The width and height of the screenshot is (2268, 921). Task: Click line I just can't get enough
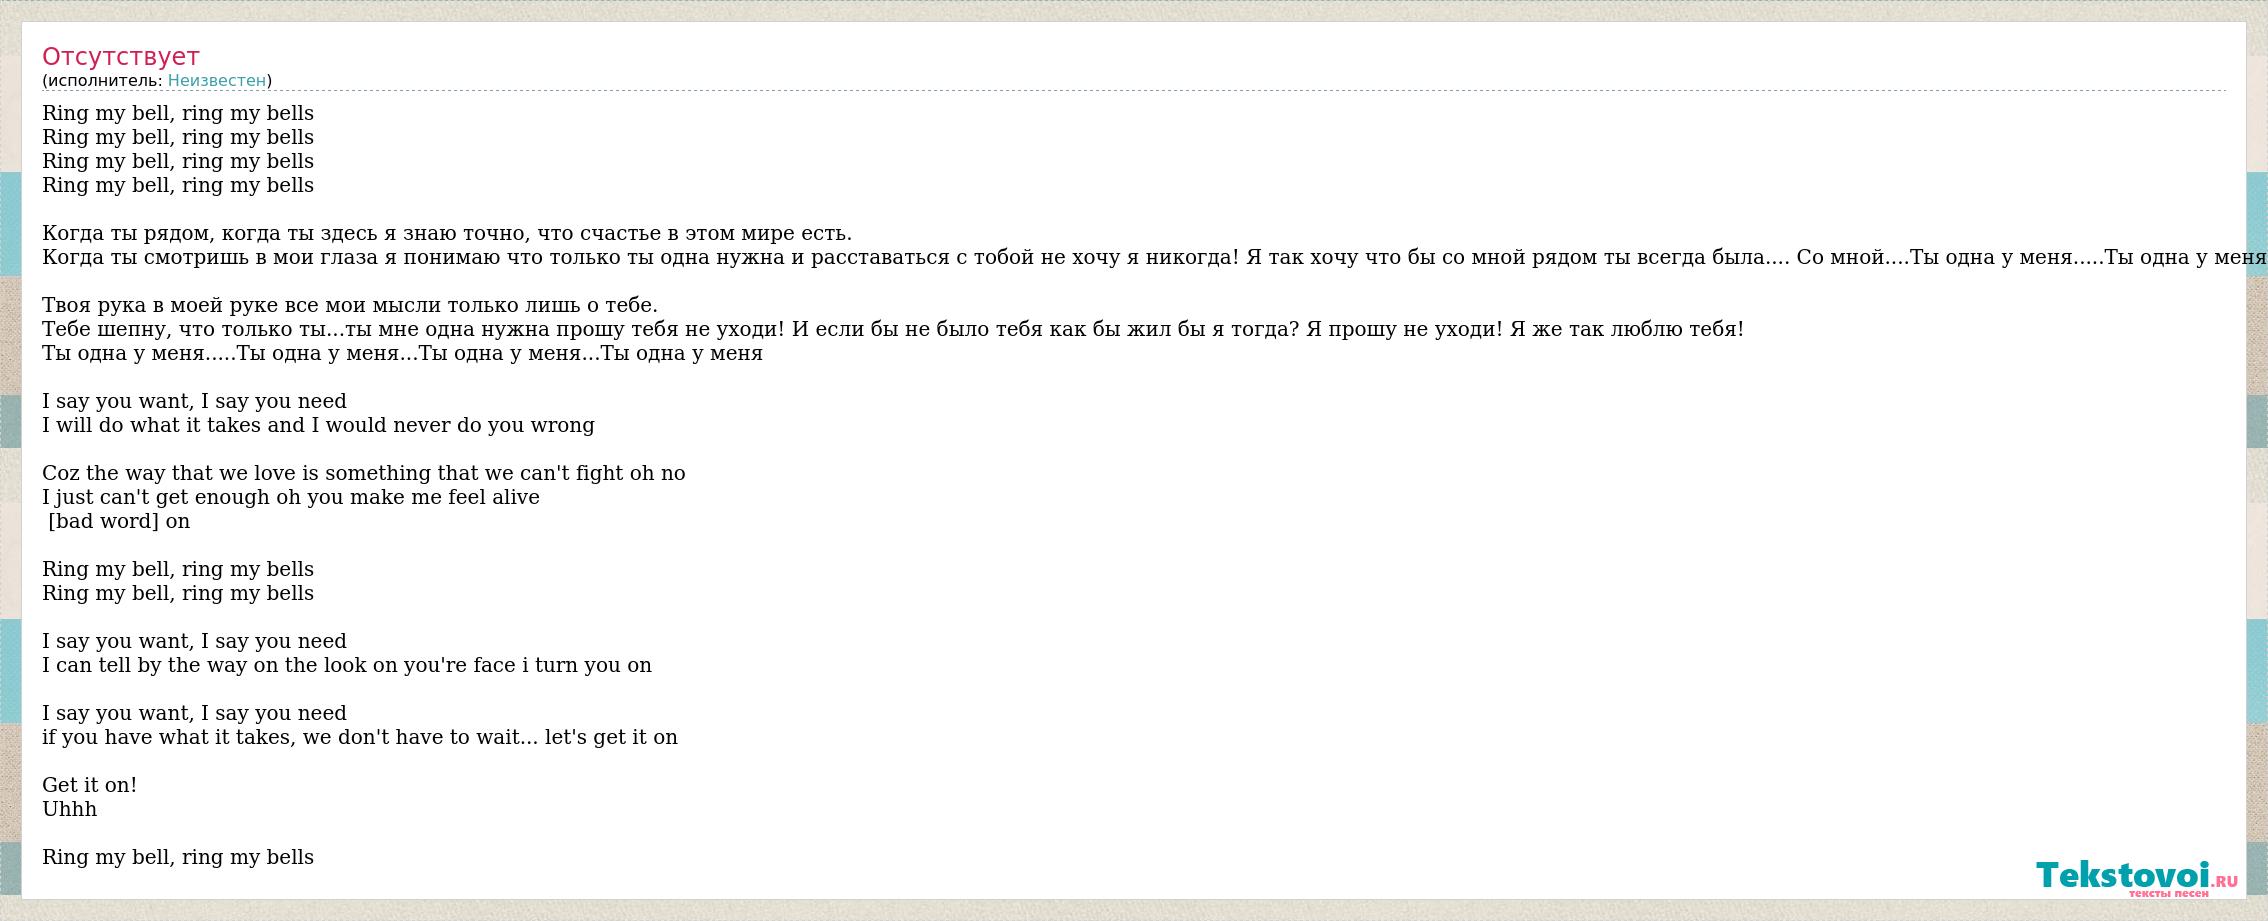coord(291,497)
